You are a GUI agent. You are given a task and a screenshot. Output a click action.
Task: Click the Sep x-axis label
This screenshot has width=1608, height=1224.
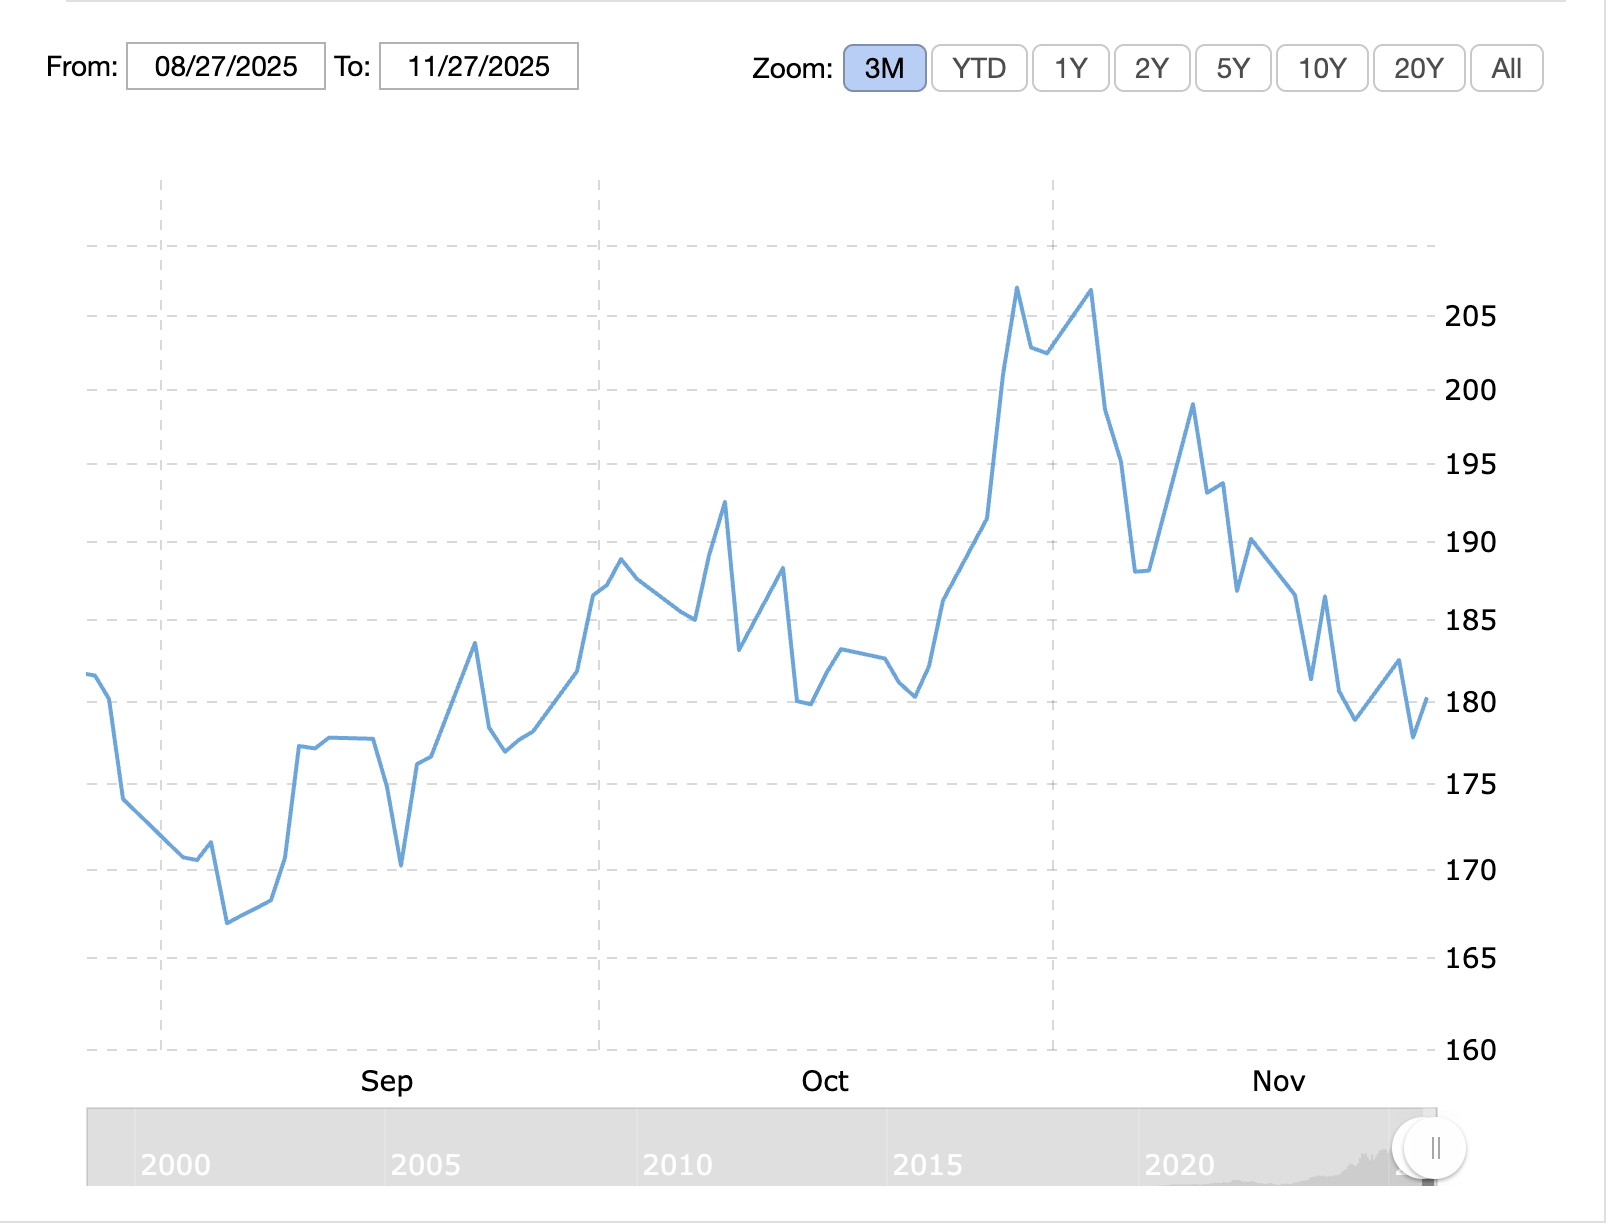click(x=387, y=1081)
